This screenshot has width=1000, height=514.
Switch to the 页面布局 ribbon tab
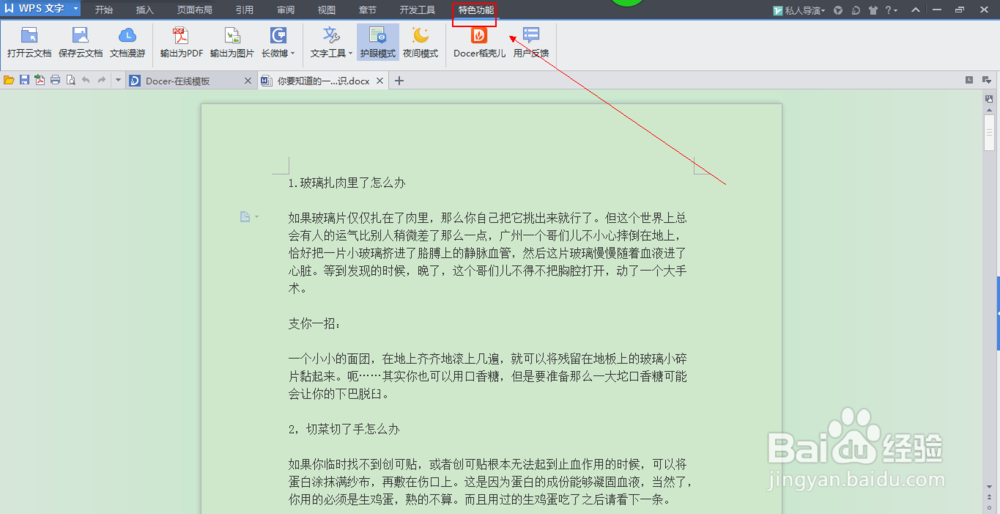click(195, 10)
